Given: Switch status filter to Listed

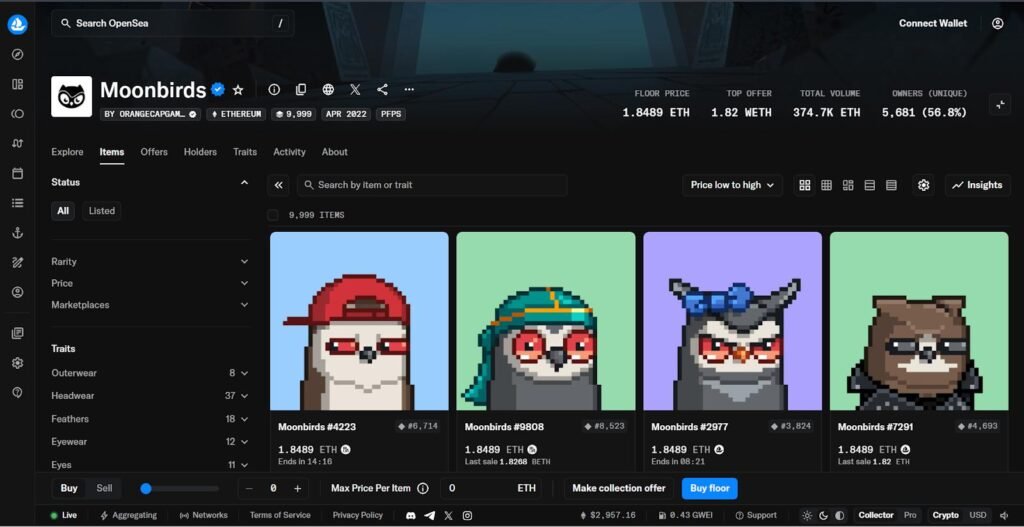Looking at the screenshot, I should tap(102, 211).
